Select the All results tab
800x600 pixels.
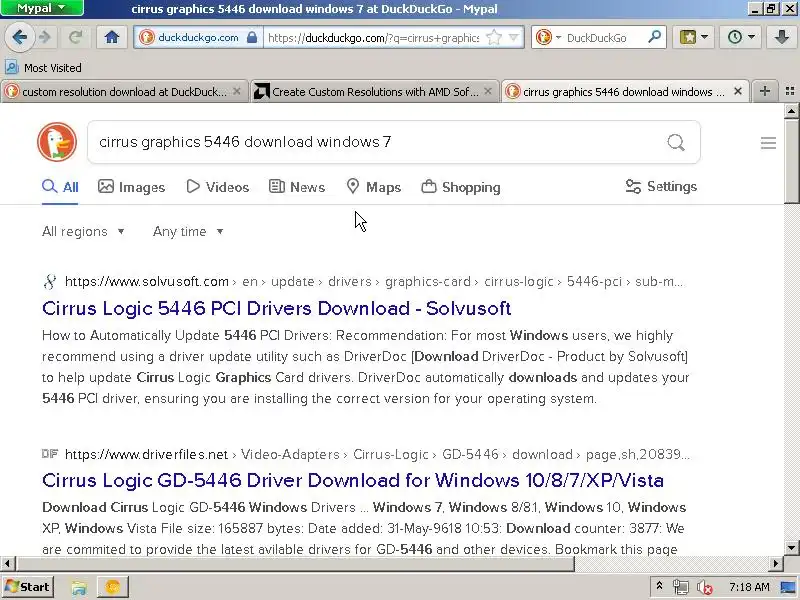coord(60,187)
